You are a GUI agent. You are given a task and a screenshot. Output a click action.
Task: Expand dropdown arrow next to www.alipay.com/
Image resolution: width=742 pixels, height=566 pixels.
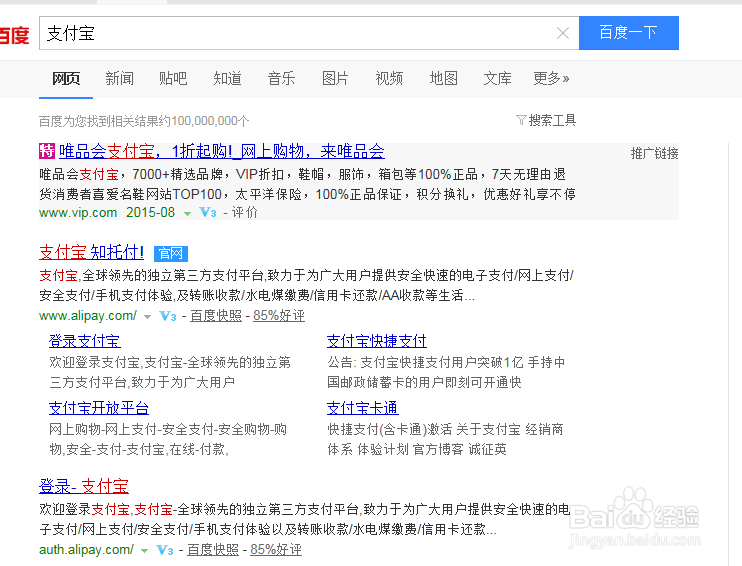(148, 317)
